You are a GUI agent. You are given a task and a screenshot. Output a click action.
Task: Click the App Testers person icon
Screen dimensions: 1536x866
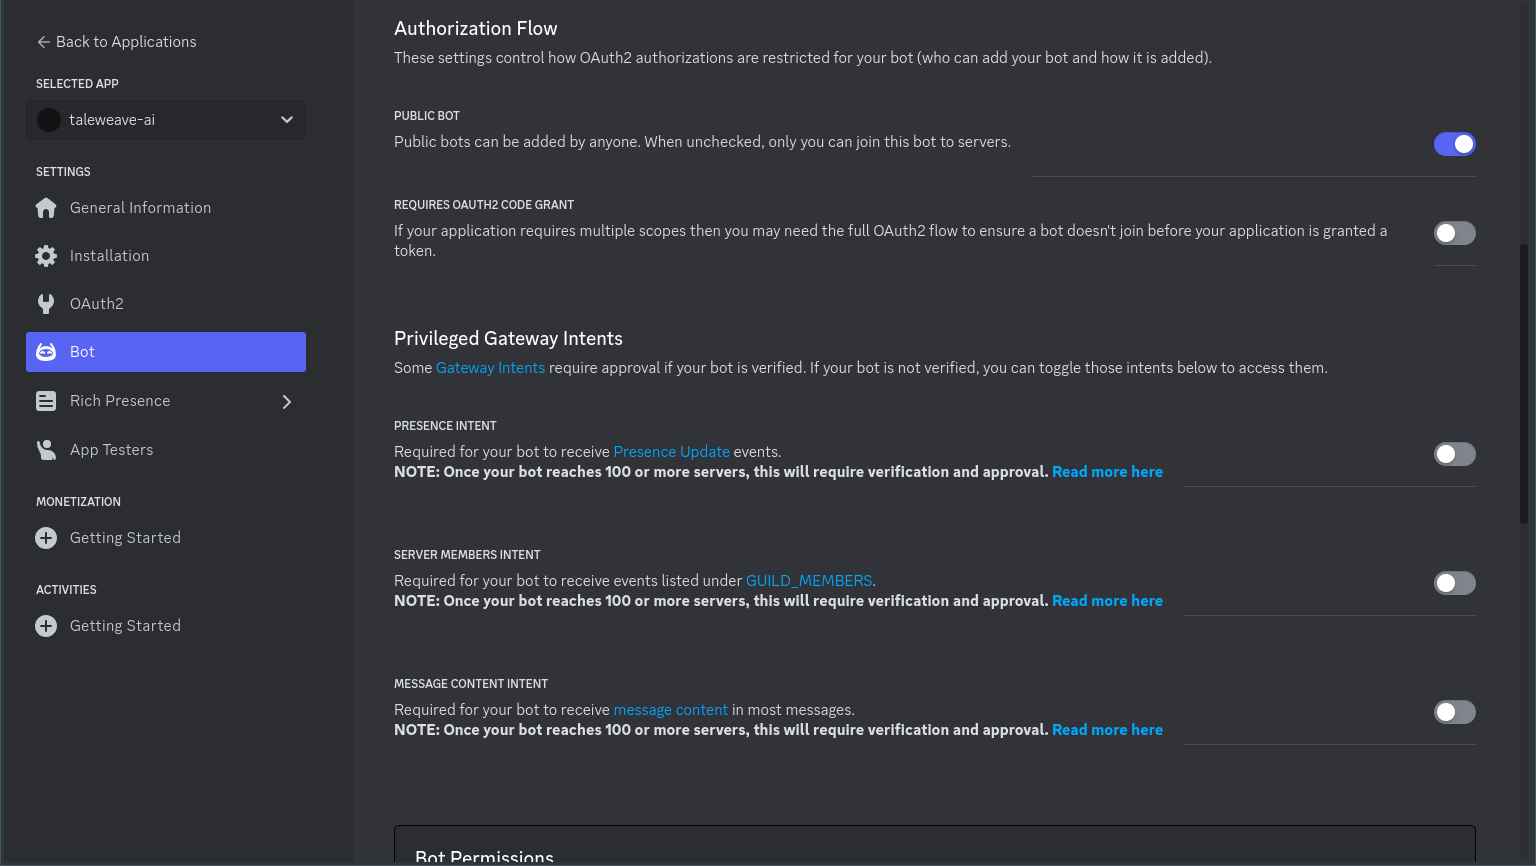(46, 450)
